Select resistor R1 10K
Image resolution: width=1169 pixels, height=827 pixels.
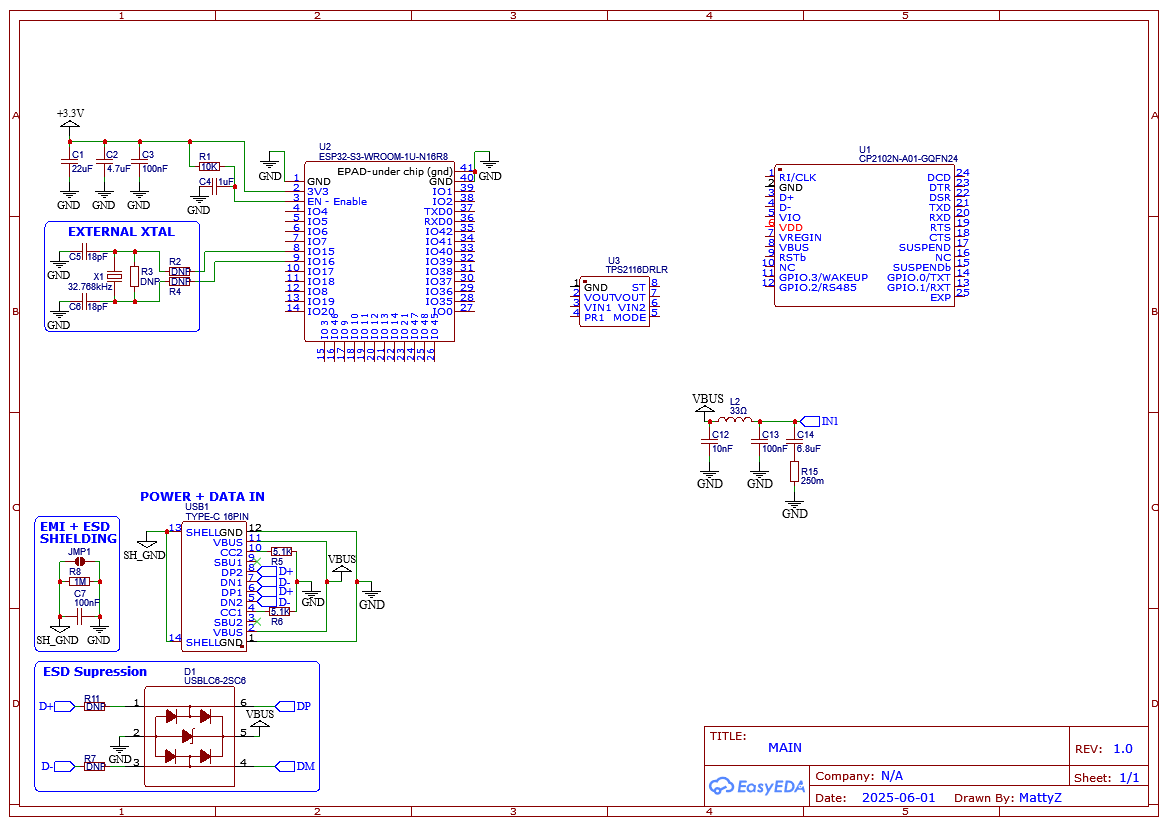coord(209,166)
